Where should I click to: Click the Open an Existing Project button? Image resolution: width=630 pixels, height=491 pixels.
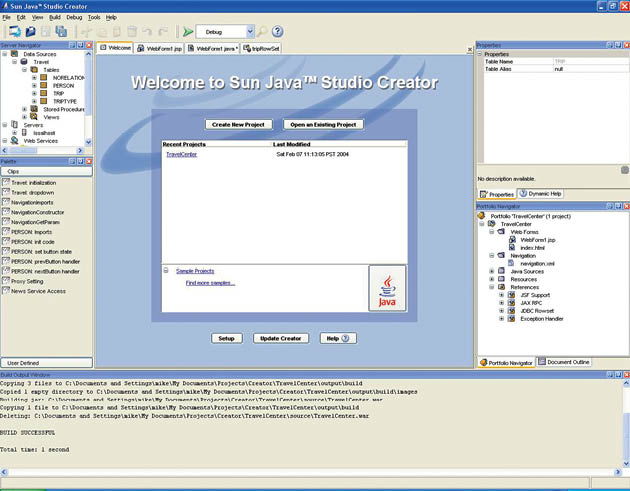[x=323, y=125]
